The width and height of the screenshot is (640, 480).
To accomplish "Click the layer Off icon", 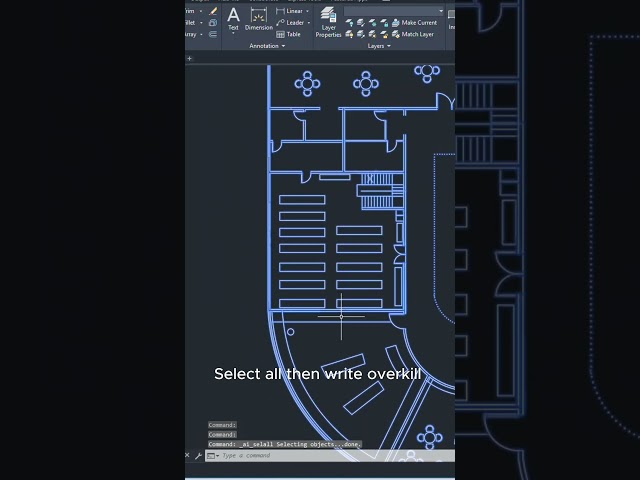I will coord(349,23).
